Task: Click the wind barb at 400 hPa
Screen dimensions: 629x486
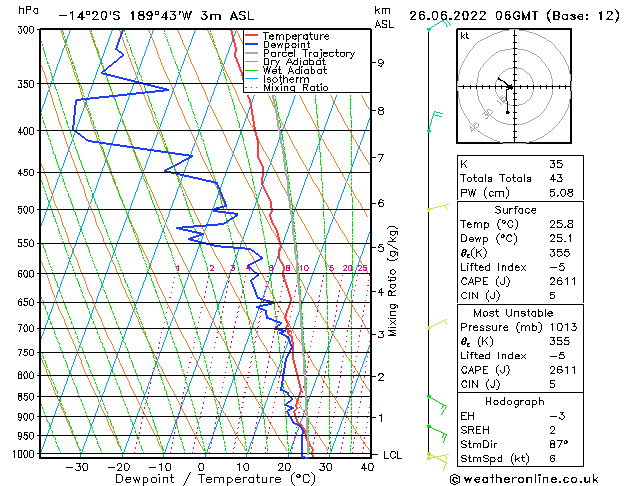Action: point(435,122)
